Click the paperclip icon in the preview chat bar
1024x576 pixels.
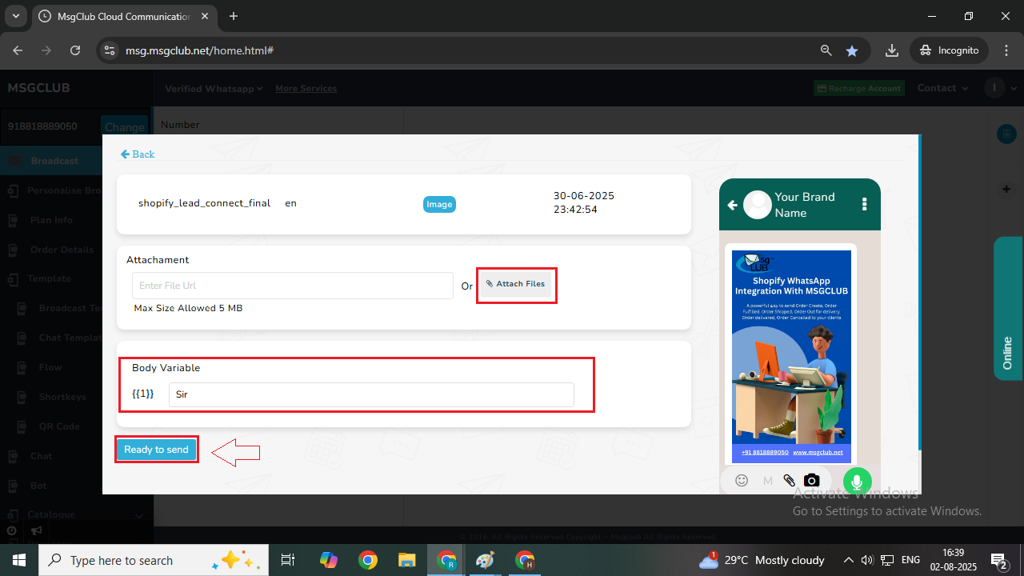[789, 481]
